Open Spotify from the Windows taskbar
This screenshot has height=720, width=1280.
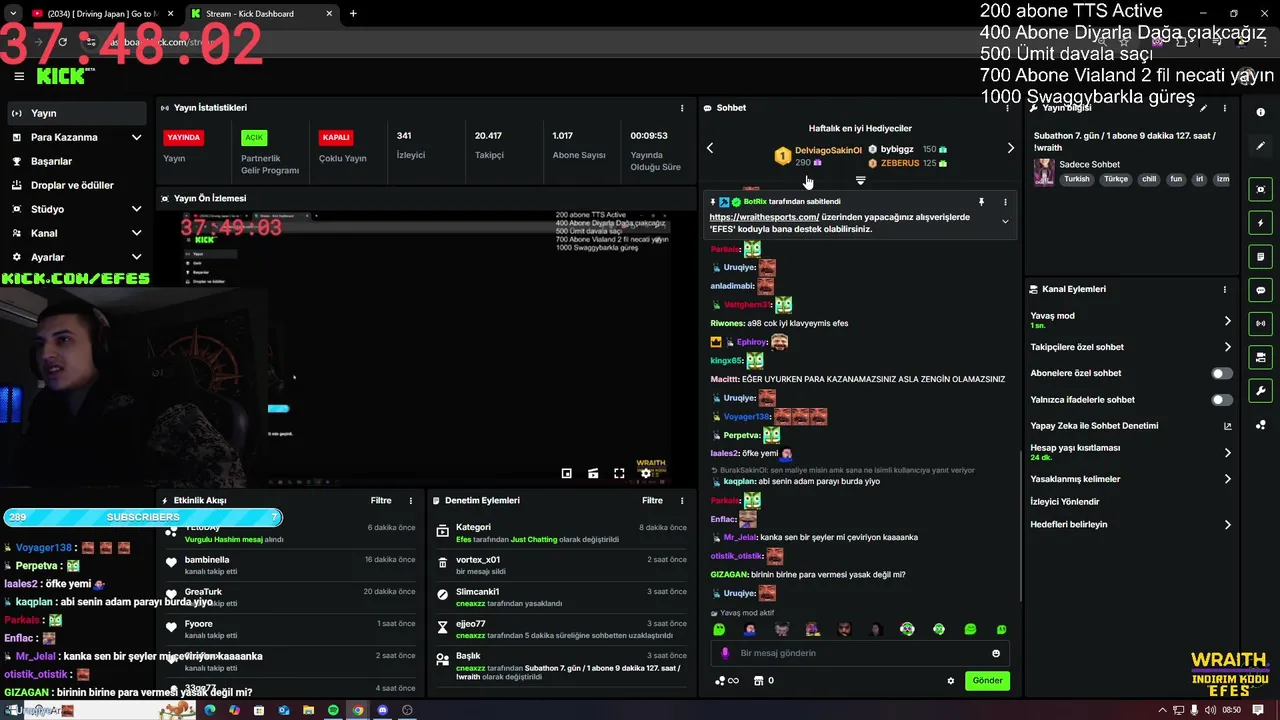click(333, 710)
